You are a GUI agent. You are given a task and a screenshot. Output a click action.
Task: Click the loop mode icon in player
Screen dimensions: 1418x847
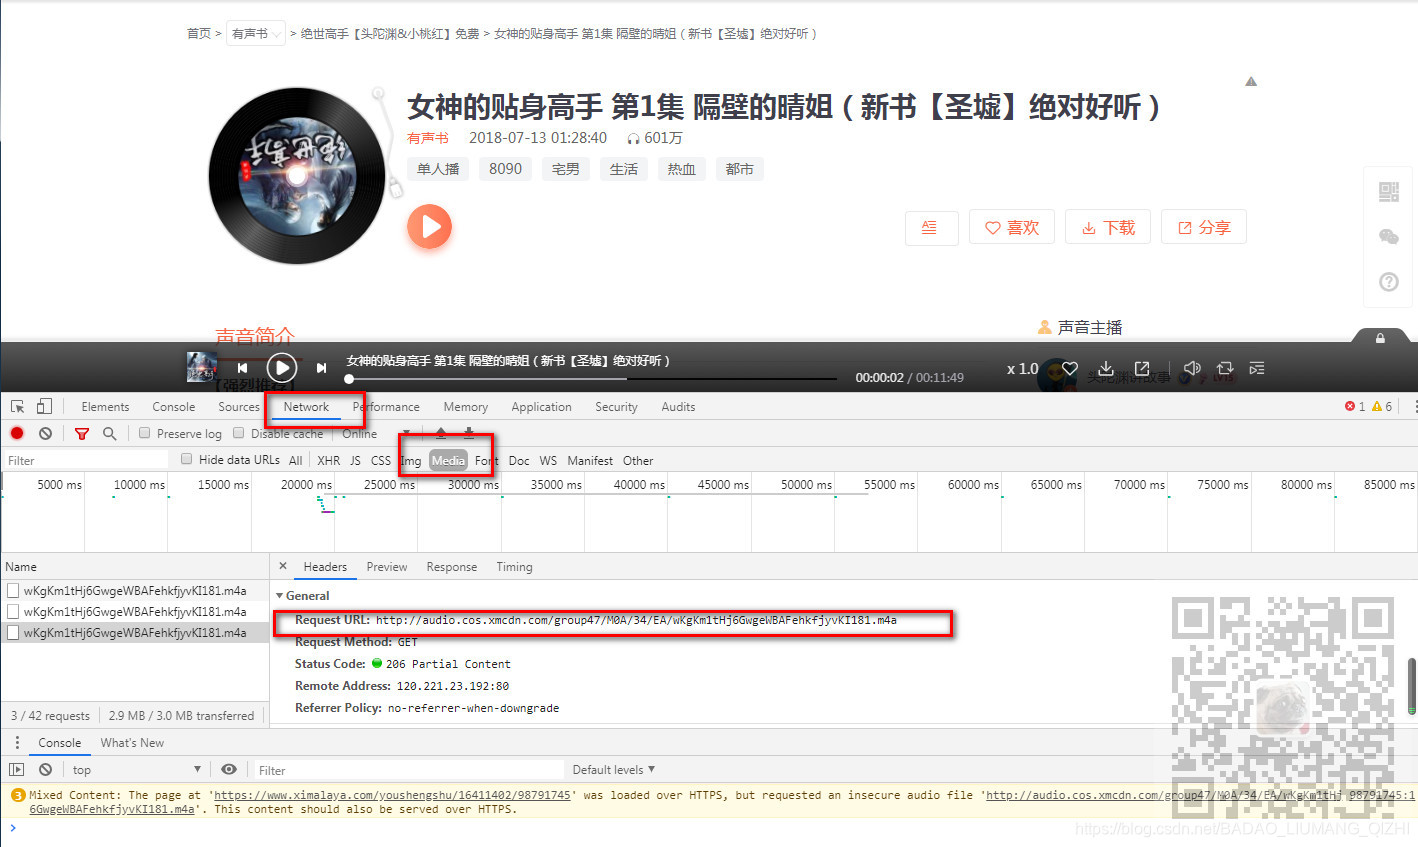pos(1225,368)
